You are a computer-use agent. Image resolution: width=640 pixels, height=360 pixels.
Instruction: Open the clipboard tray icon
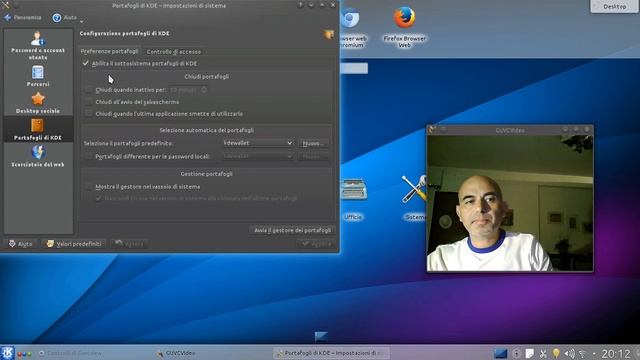coord(529,353)
